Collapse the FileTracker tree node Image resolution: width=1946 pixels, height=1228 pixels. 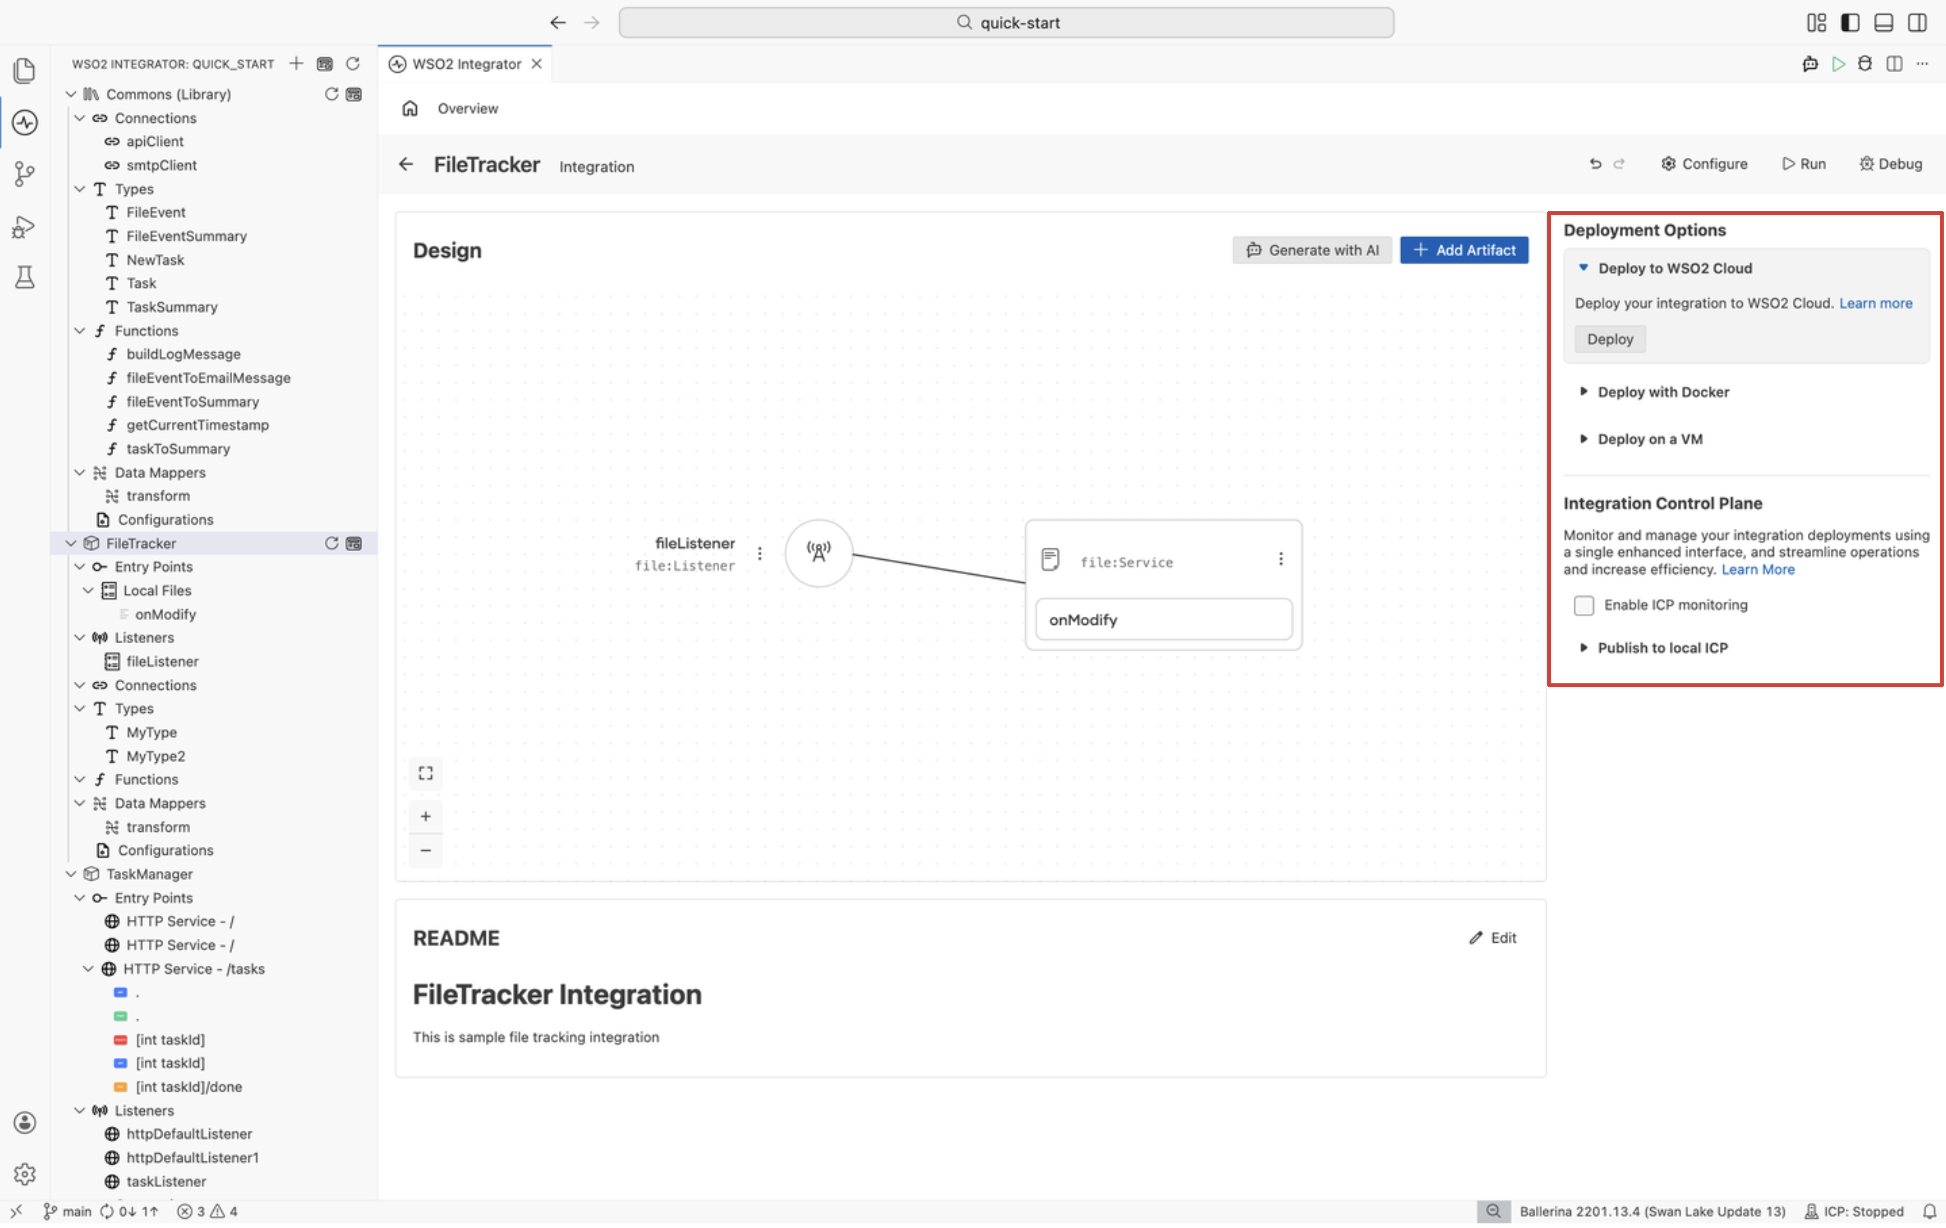pos(71,543)
